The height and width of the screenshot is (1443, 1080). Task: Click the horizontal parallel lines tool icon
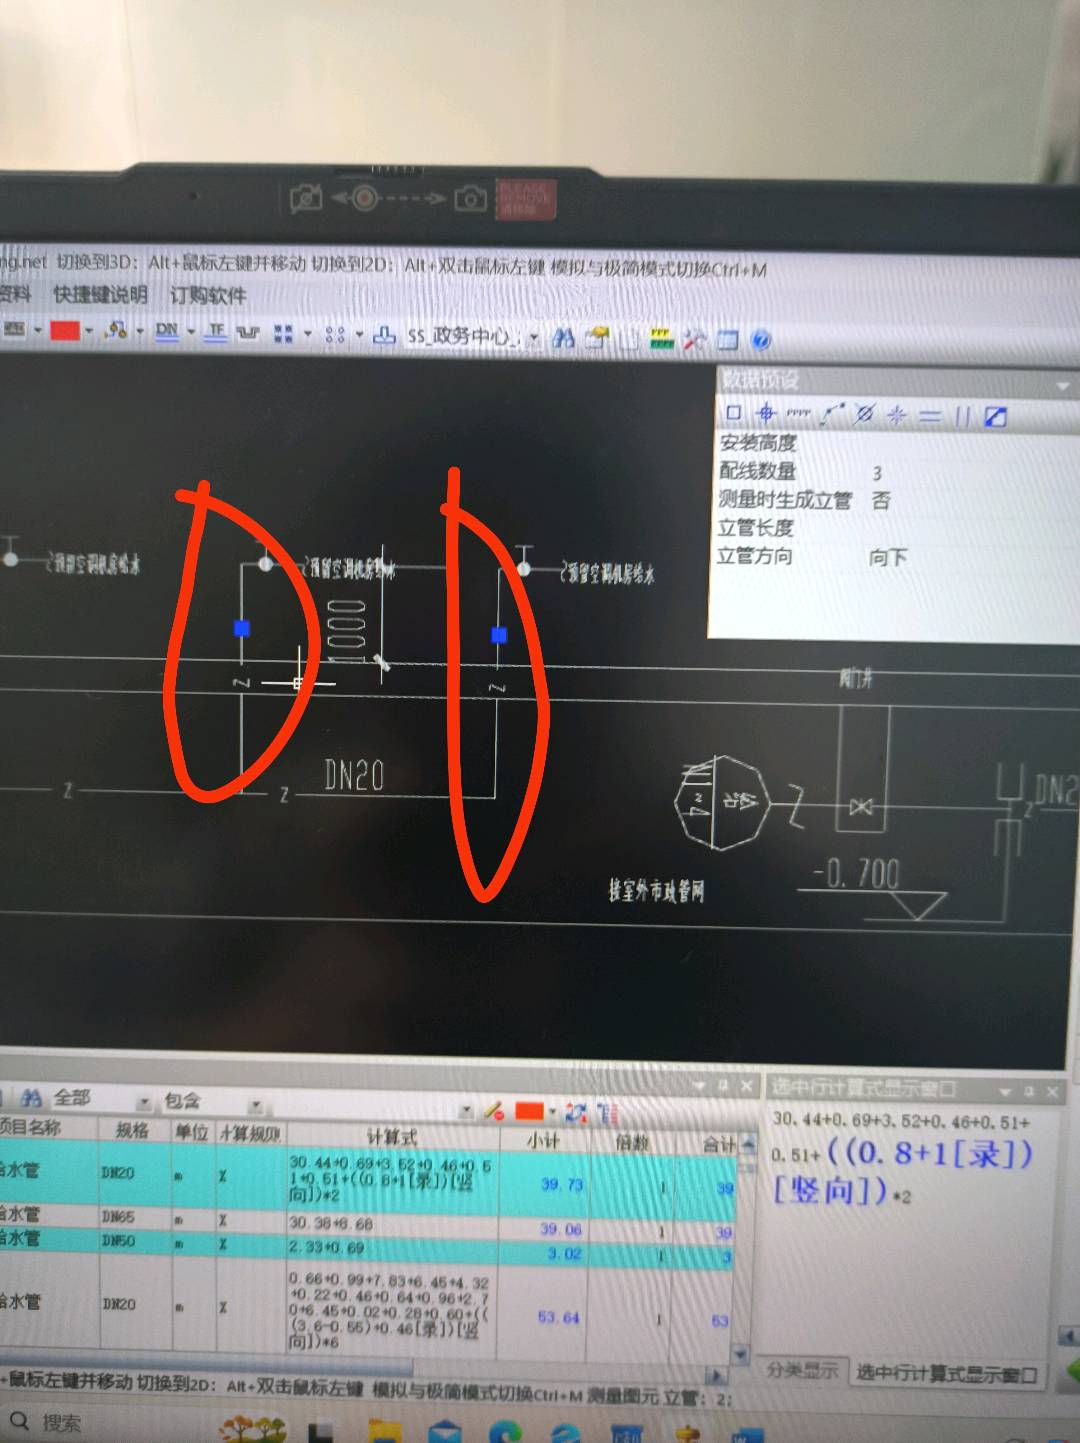[x=930, y=416]
